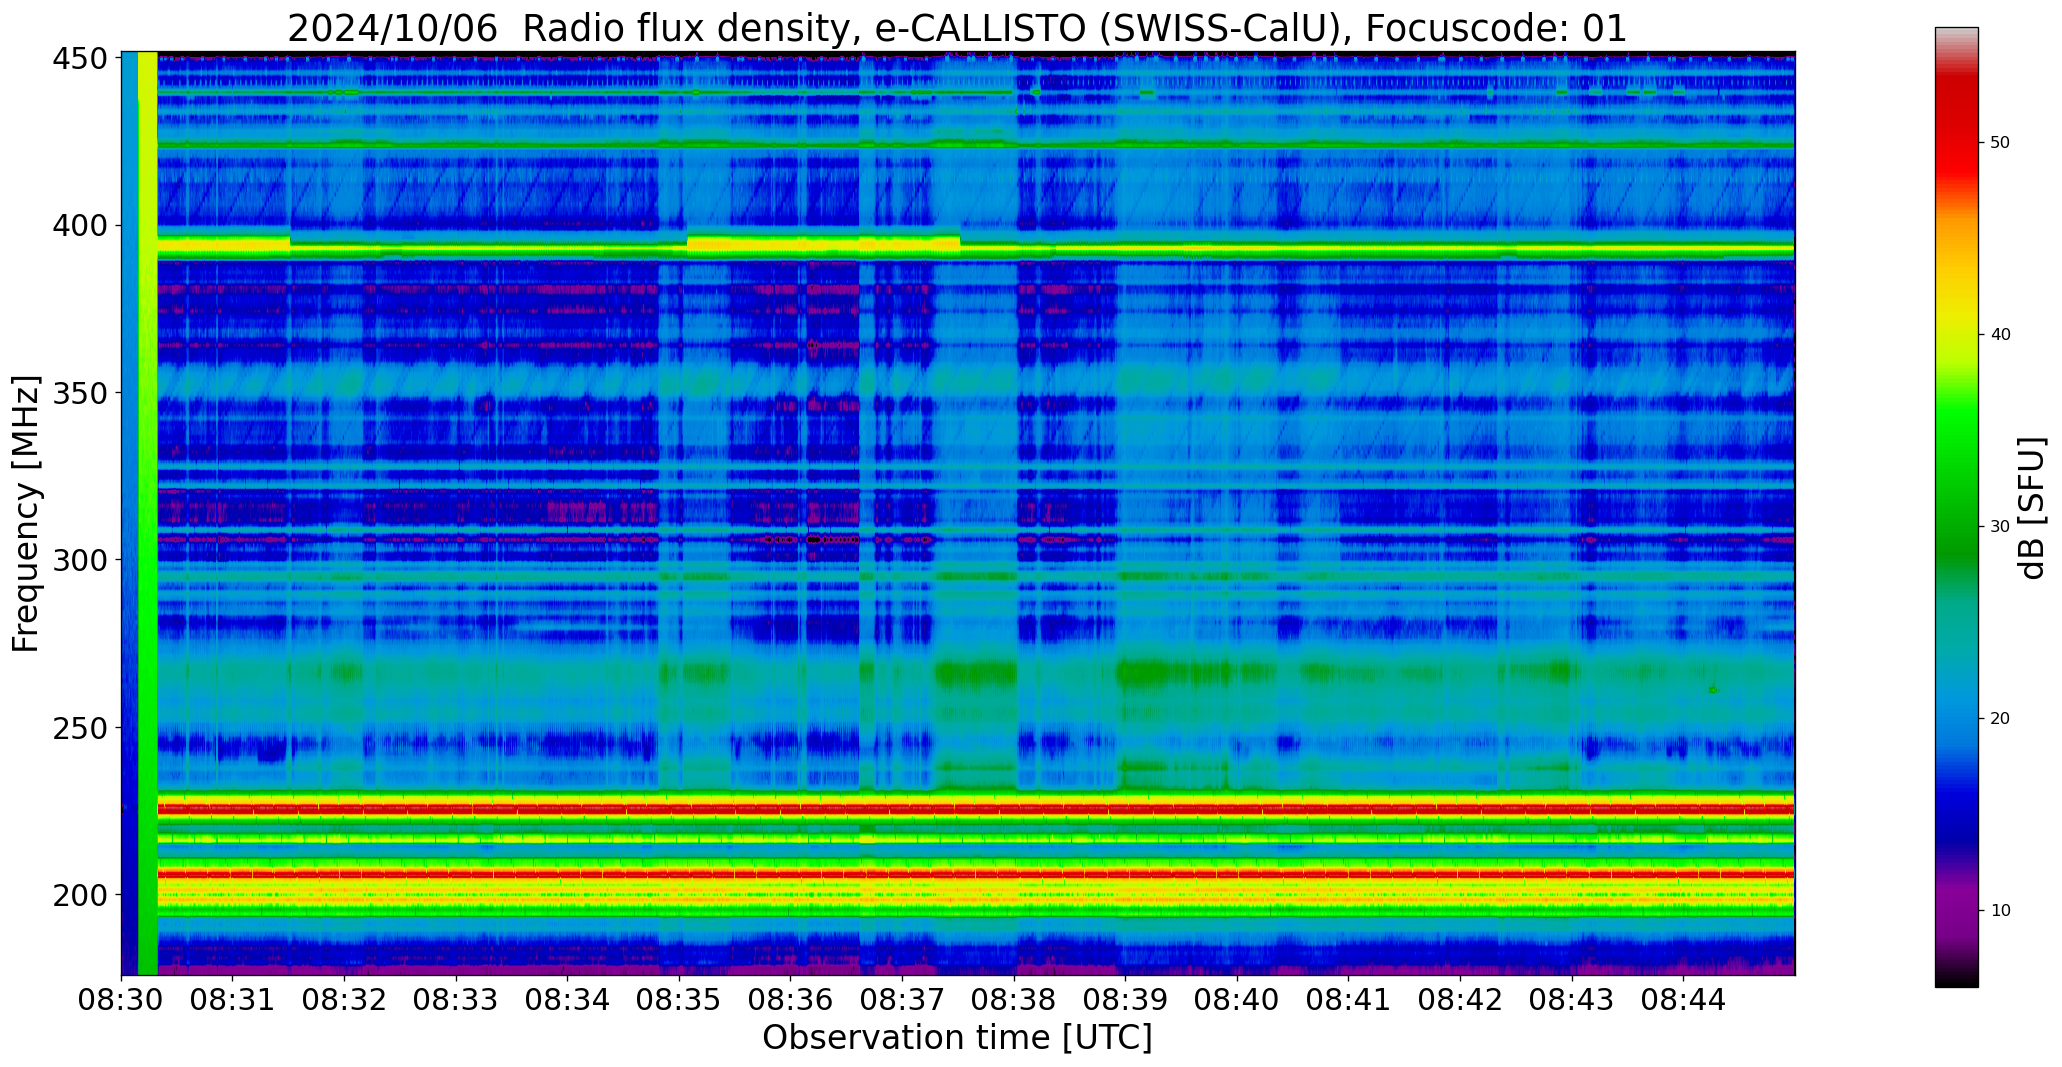This screenshot has height=1067, width=2062.
Task: Click the 08:37 time tick label
Action: tap(902, 998)
